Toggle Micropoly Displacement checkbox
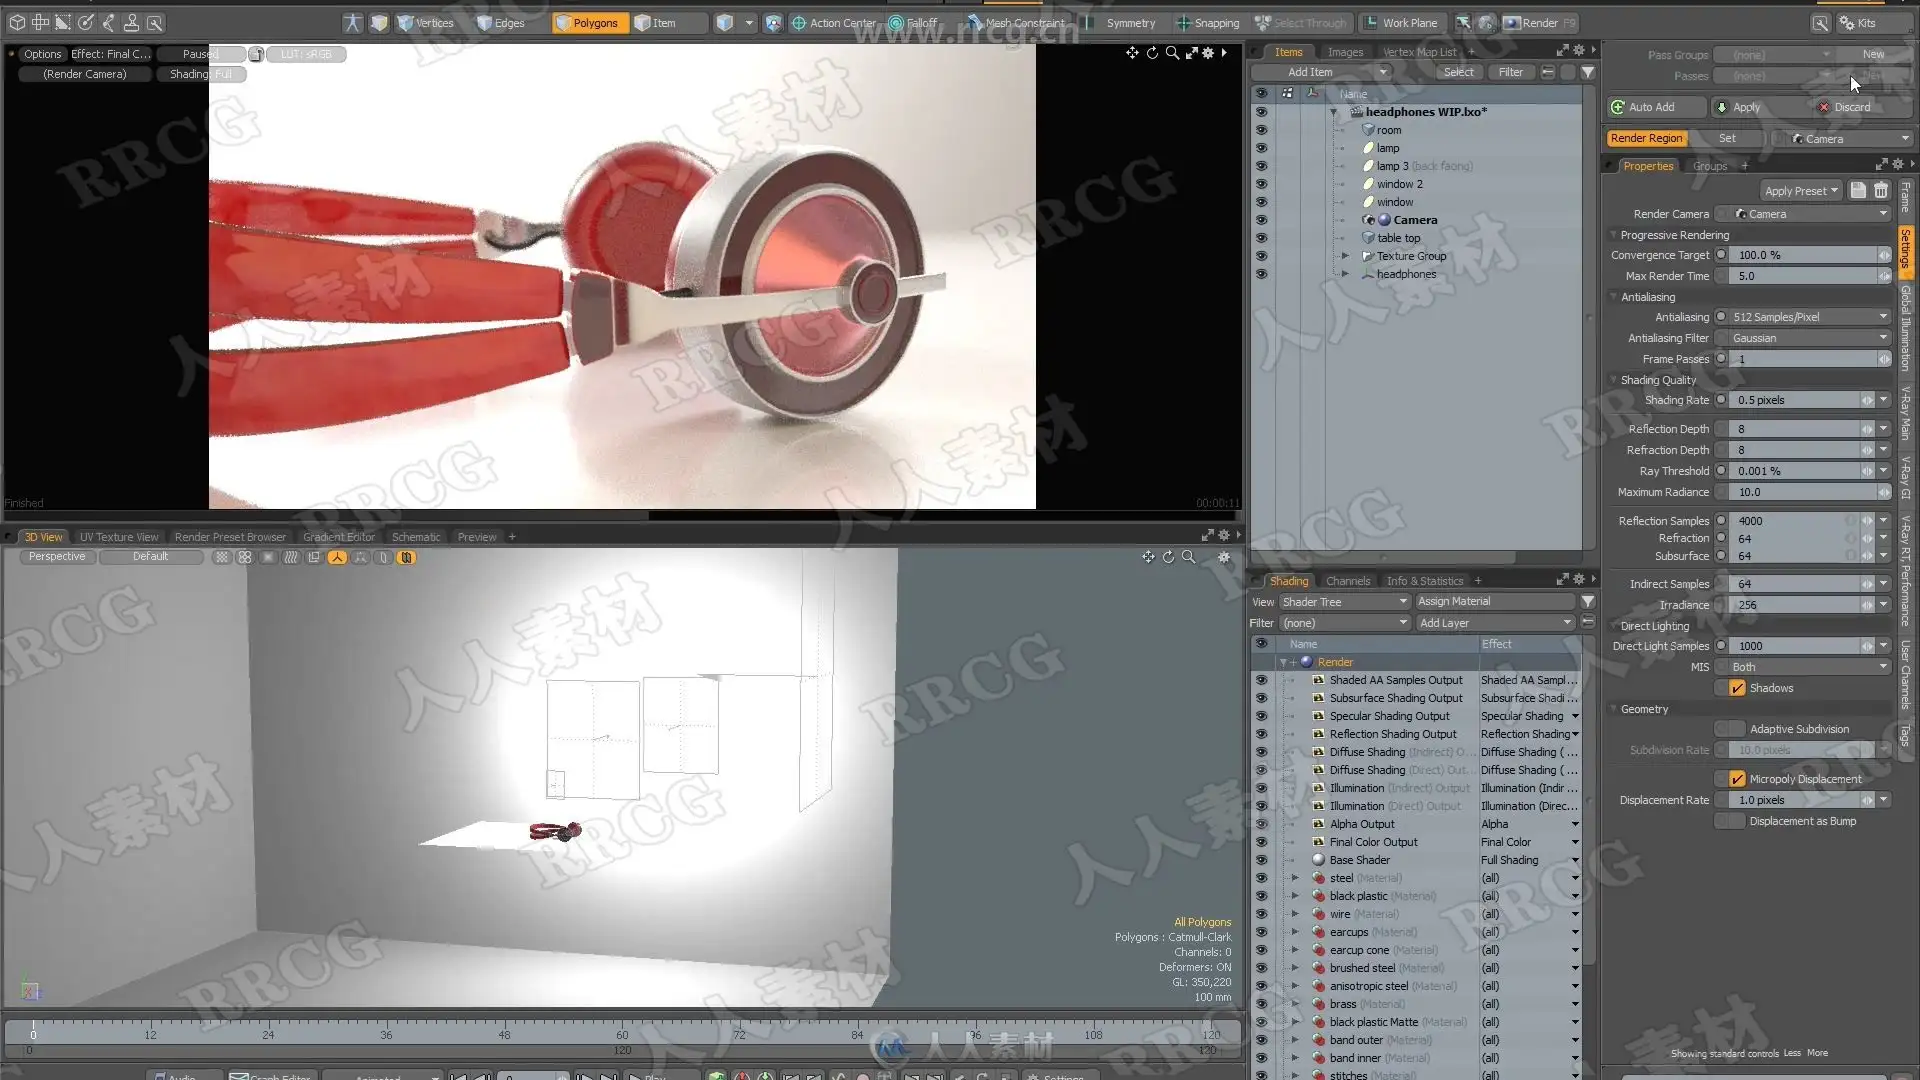 tap(1737, 779)
